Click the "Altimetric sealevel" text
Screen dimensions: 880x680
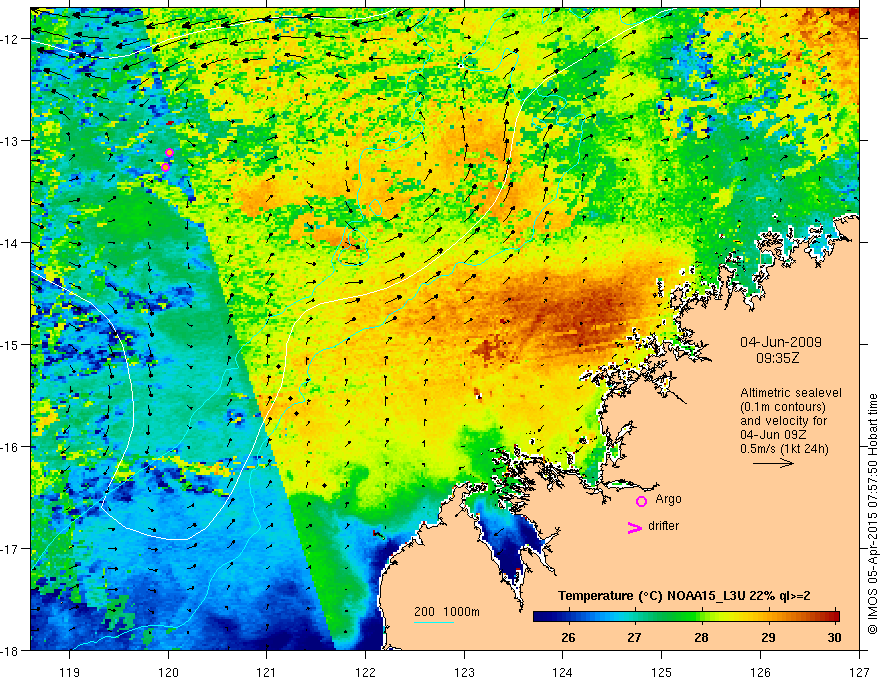[791, 393]
